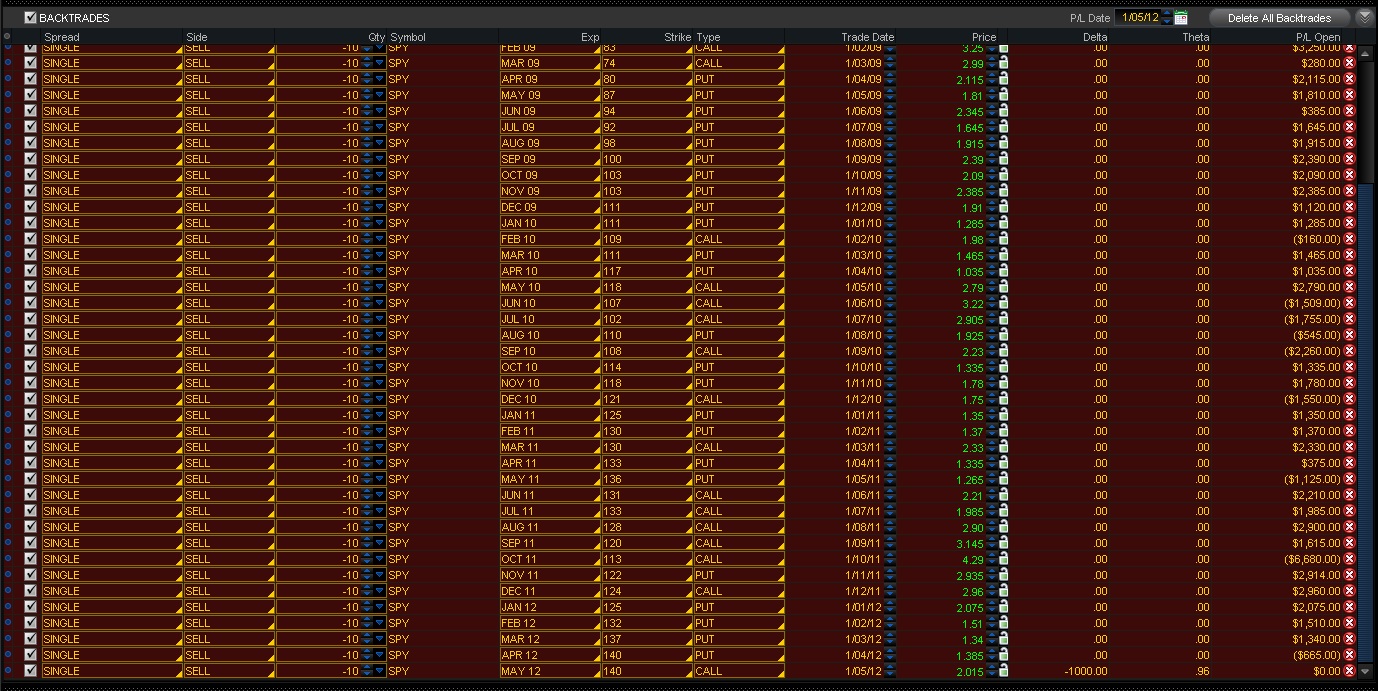This screenshot has width=1378, height=691.
Task: Click Delete All Backtrades button
Action: point(1279,18)
